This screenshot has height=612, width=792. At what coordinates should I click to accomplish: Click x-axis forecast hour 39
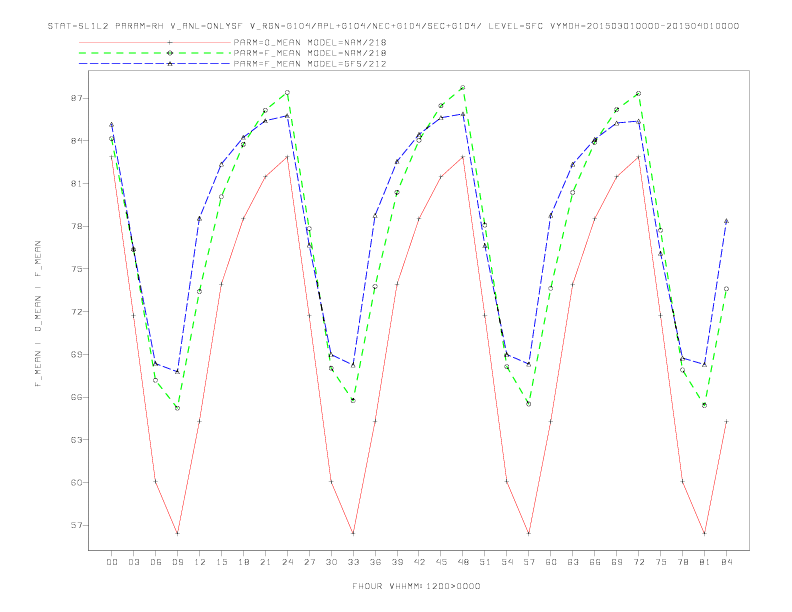click(397, 562)
